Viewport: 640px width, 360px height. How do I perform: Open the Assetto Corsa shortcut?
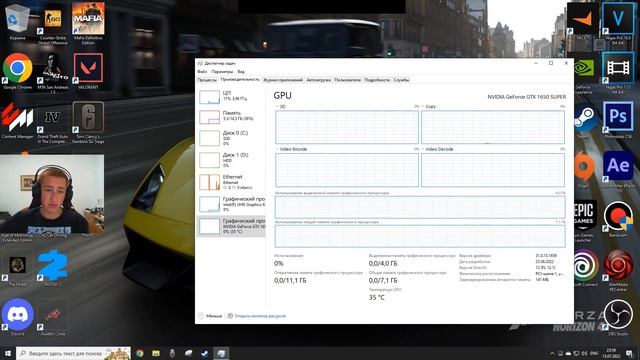point(53,318)
